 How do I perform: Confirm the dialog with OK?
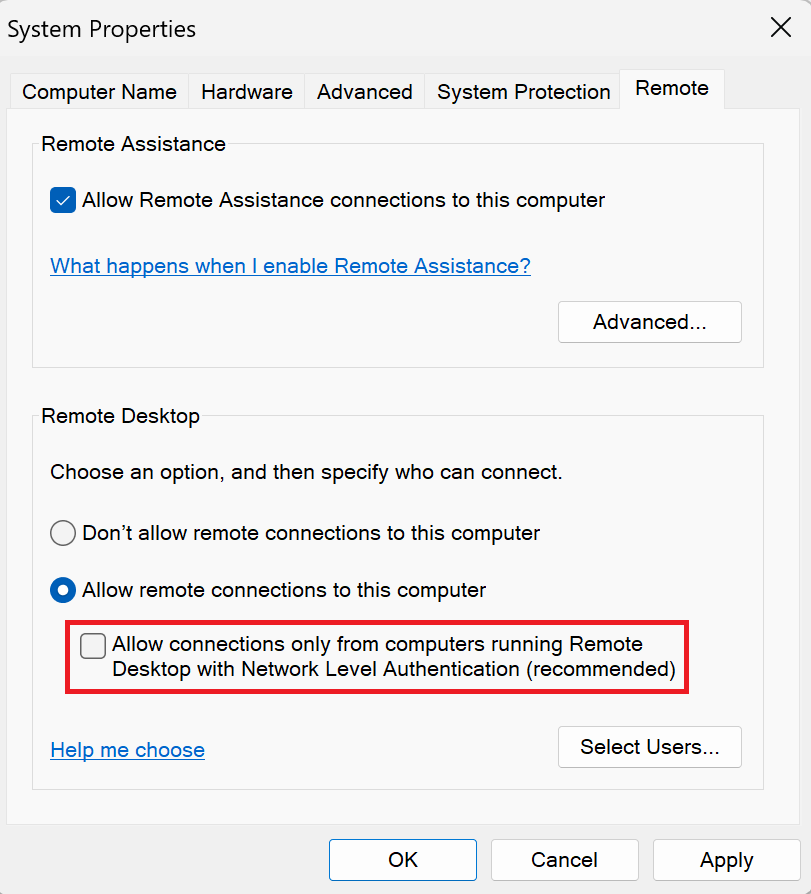click(x=403, y=860)
